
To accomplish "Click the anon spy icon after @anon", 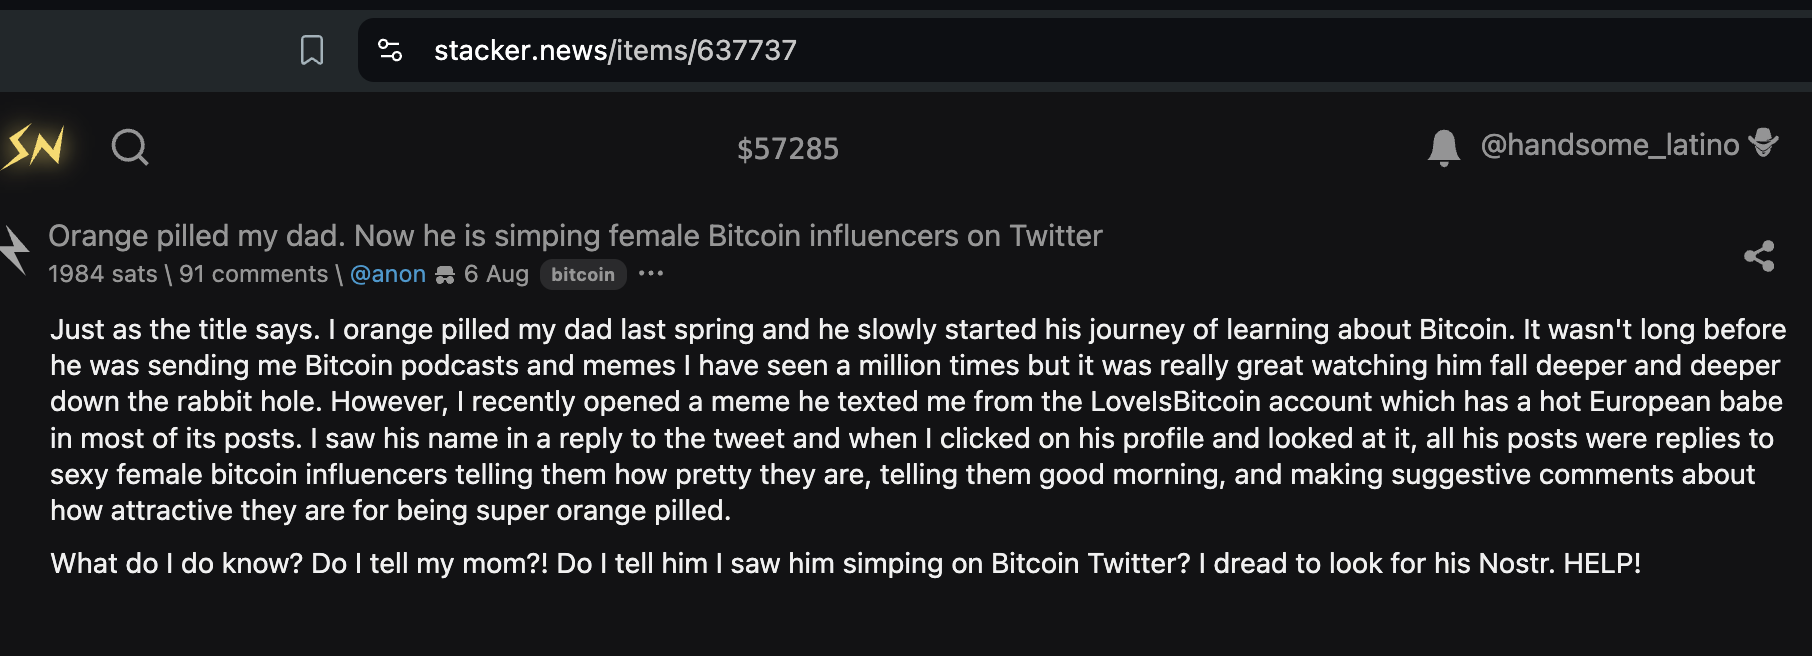I will (x=445, y=275).
